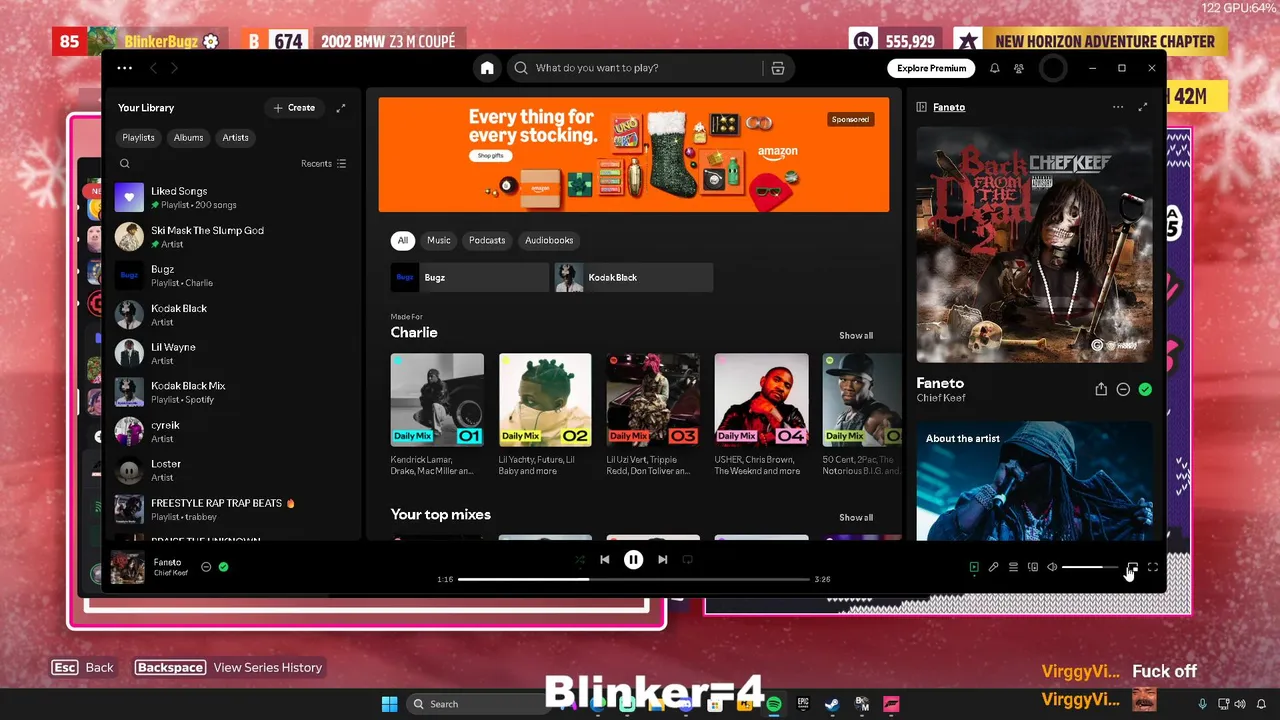Open the Daily Mix 03 card
Viewport: 1280px width, 720px height.
click(x=653, y=416)
